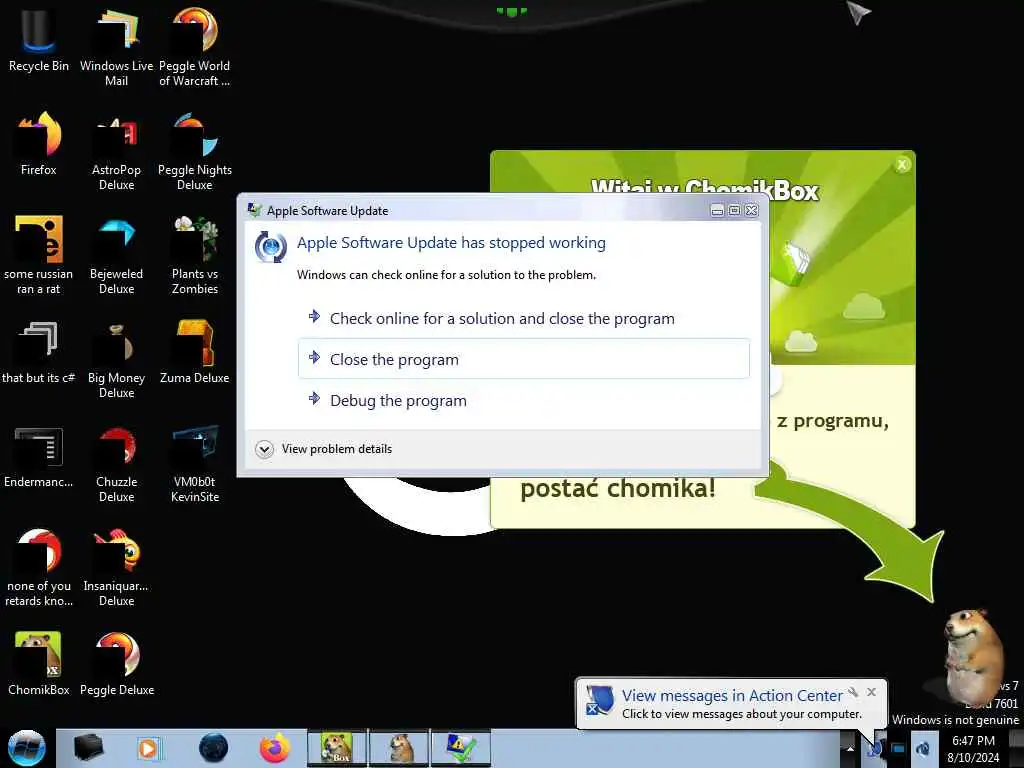The width and height of the screenshot is (1024, 768).
Task: Dismiss the Action Center balloon
Action: pos(871,692)
